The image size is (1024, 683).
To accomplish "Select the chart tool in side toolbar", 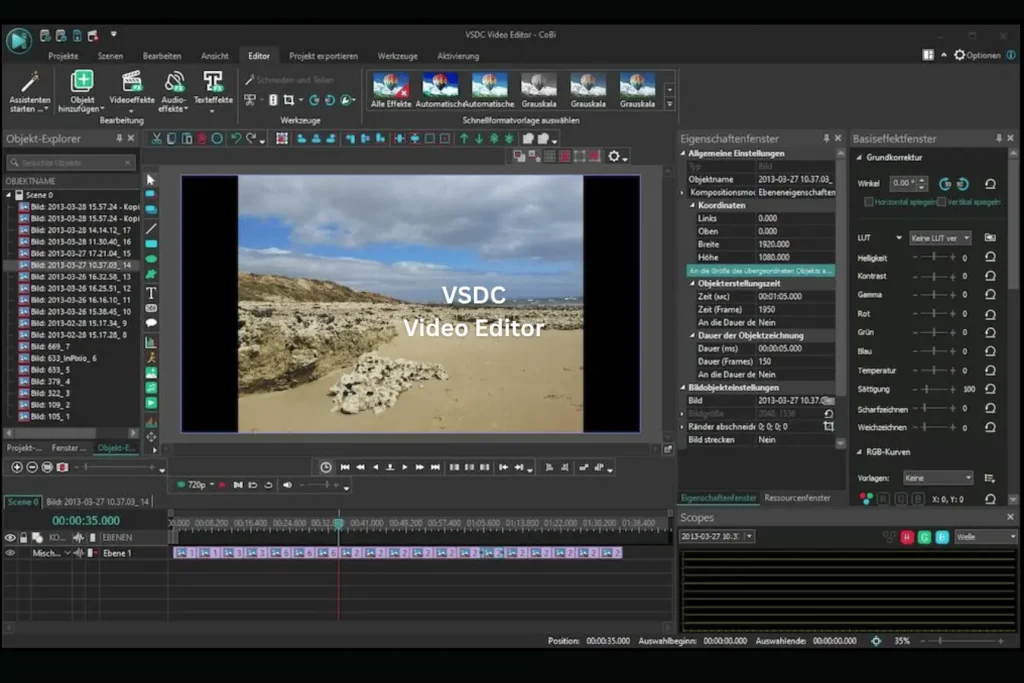I will pyautogui.click(x=151, y=342).
